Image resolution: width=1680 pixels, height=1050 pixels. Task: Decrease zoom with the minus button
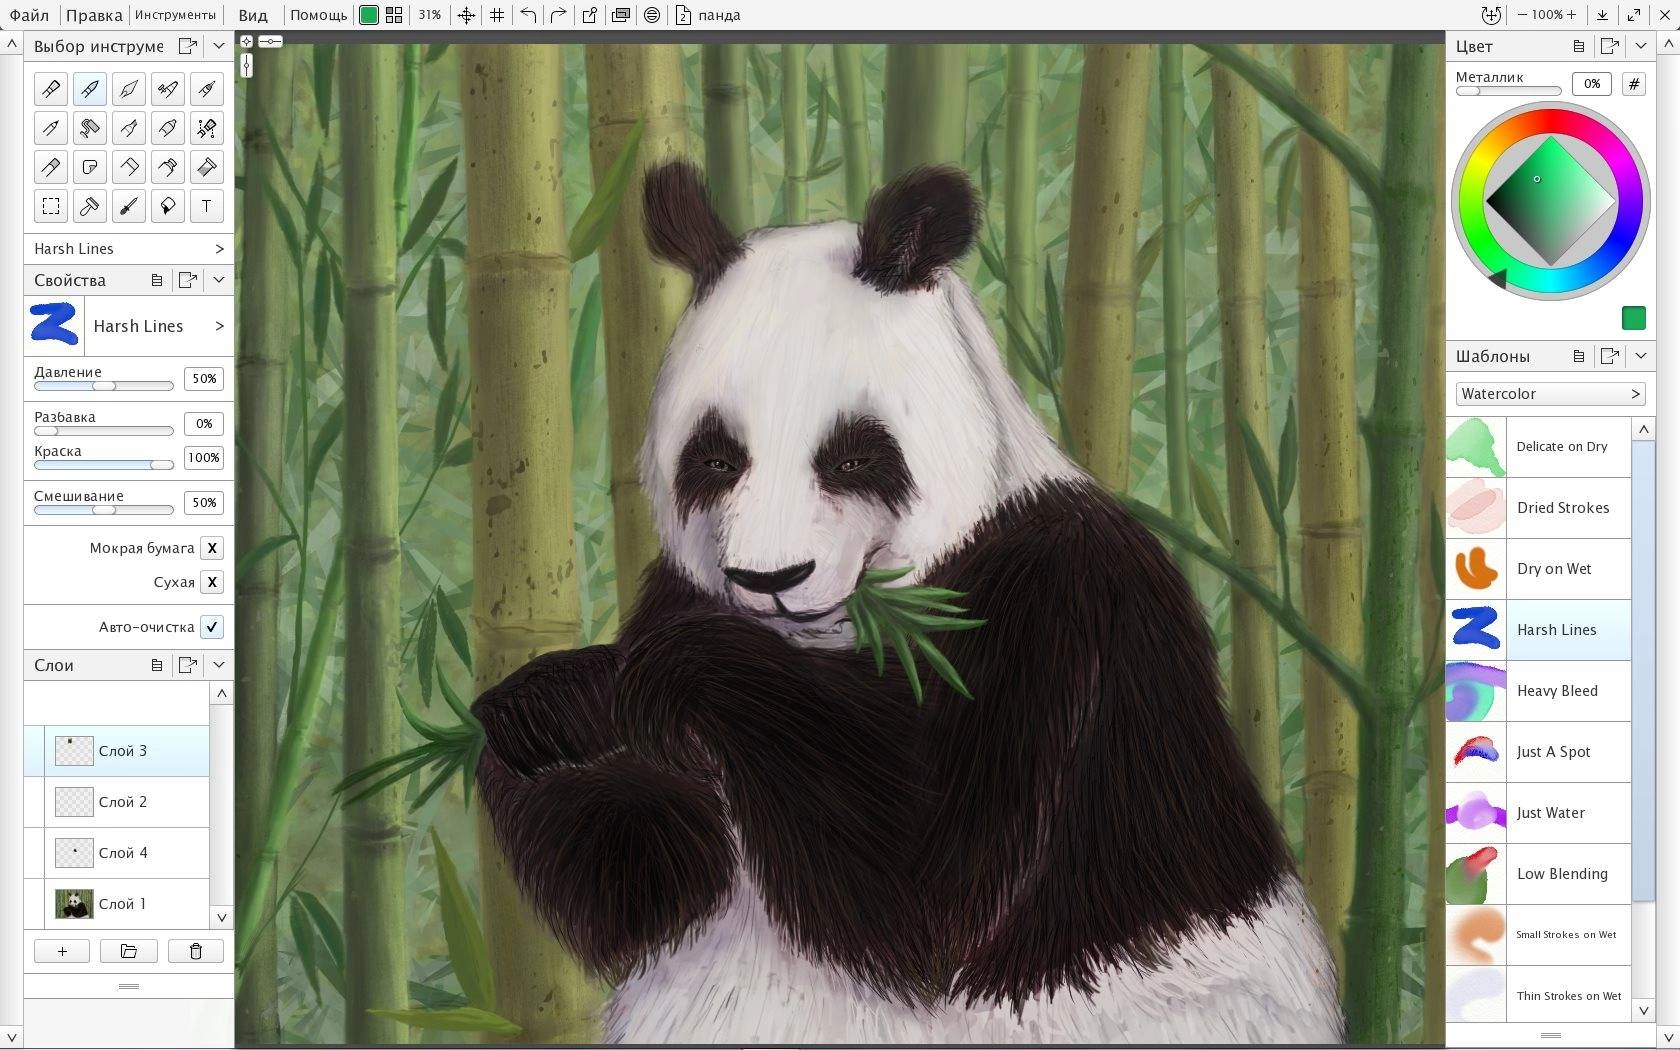click(x=1523, y=15)
